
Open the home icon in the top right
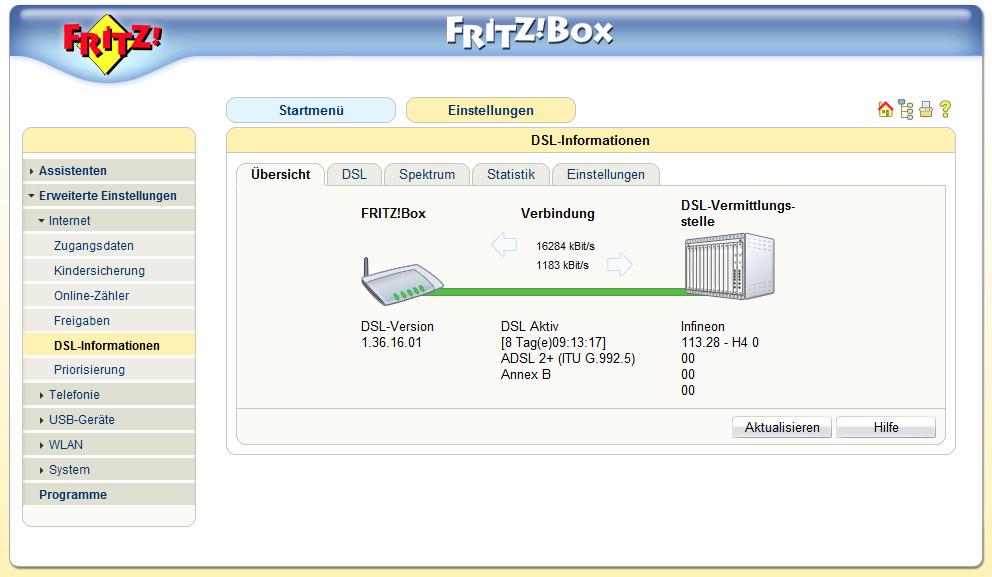click(885, 109)
